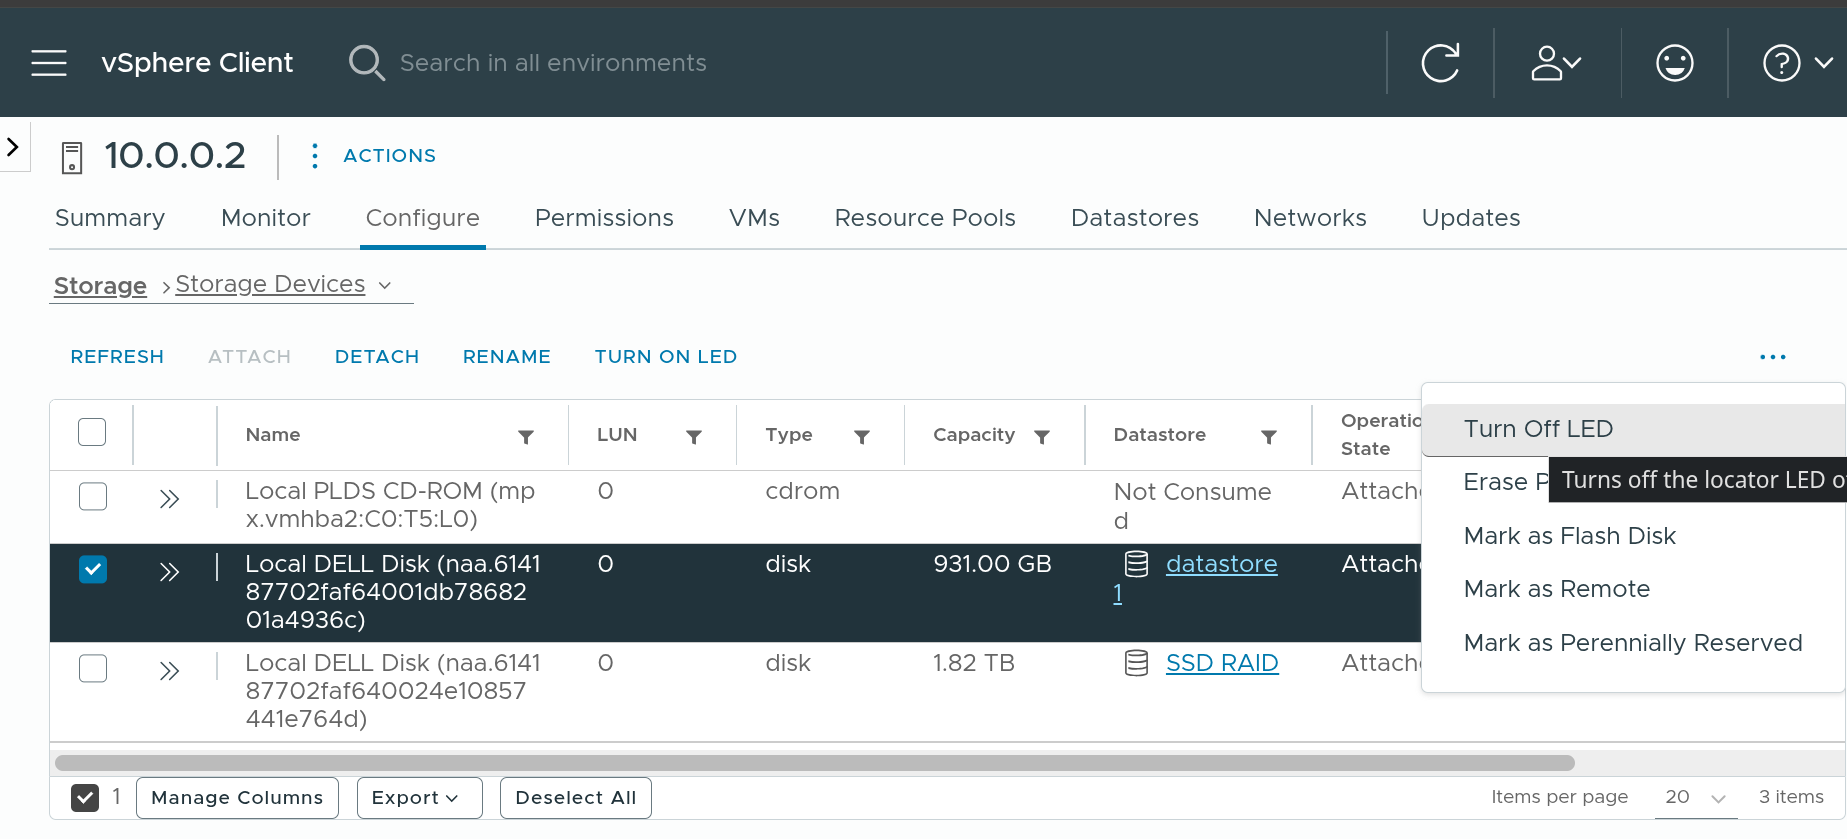Change items per page dropdown
The image size is (1847, 839).
[x=1696, y=798]
